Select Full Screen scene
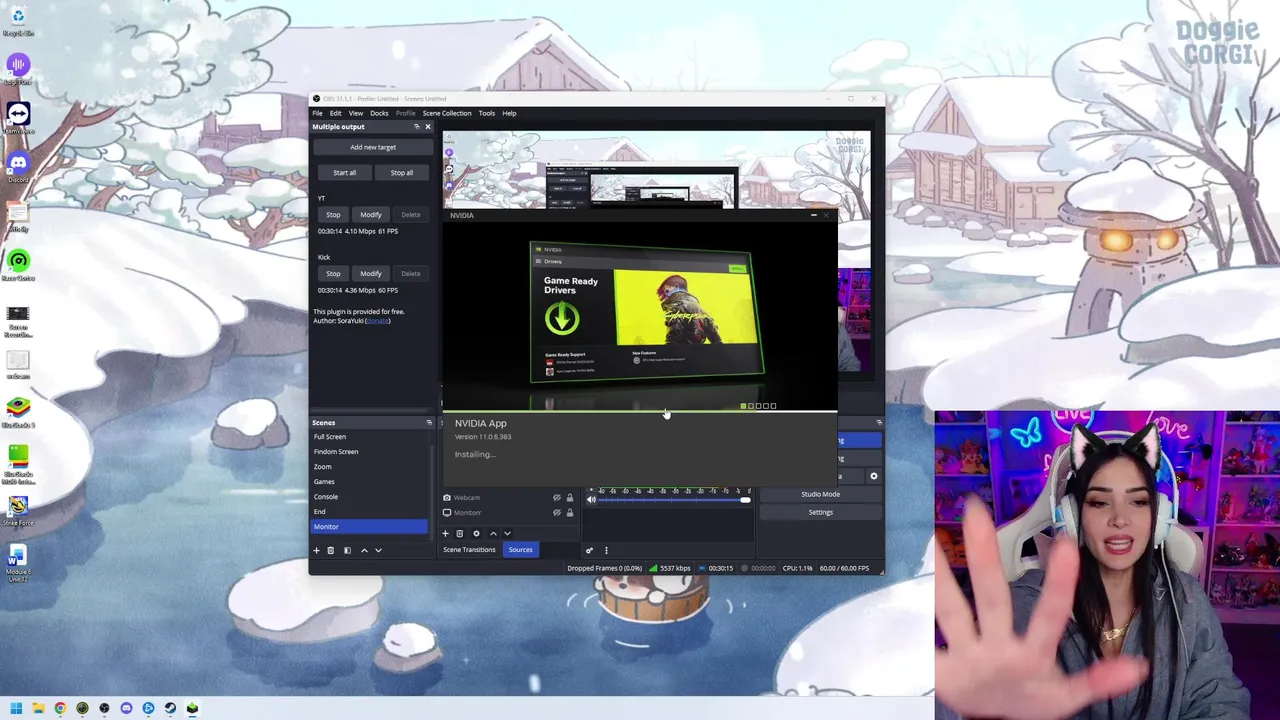Screen dimensions: 1280x720 [369, 437]
